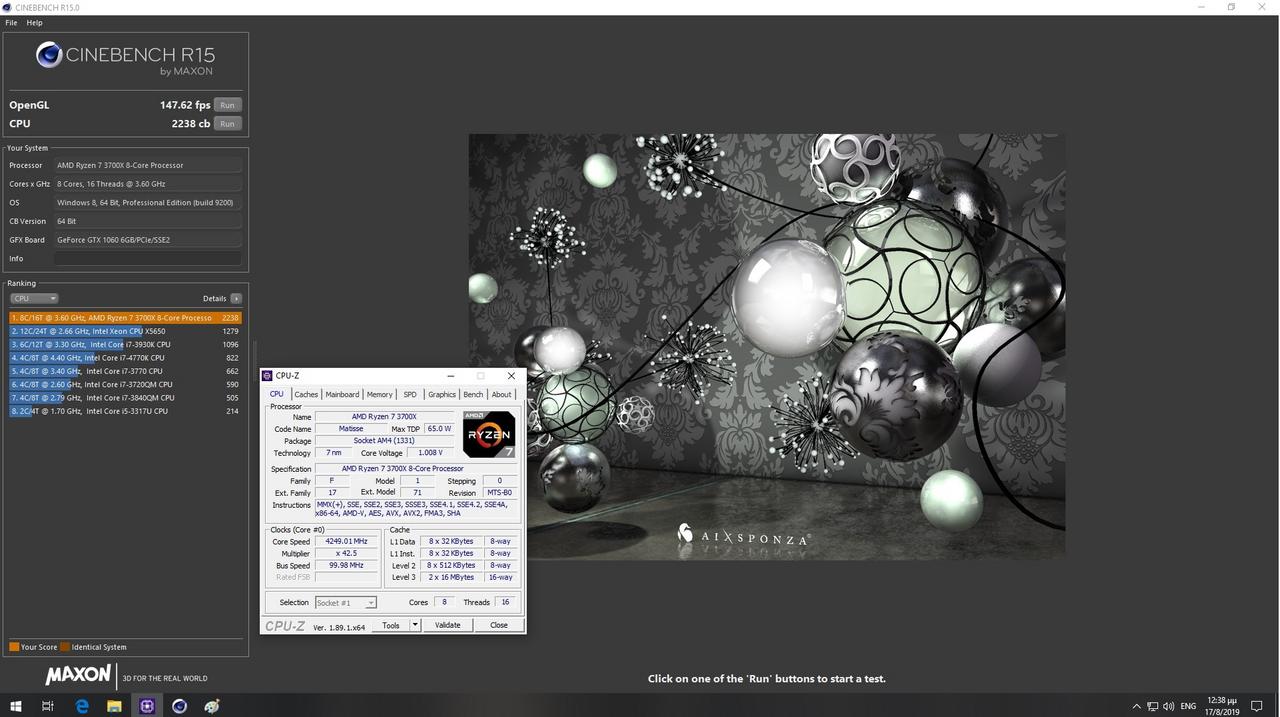Switch to the Caches tab in CPU-Z
This screenshot has width=1280, height=717.
[x=306, y=394]
